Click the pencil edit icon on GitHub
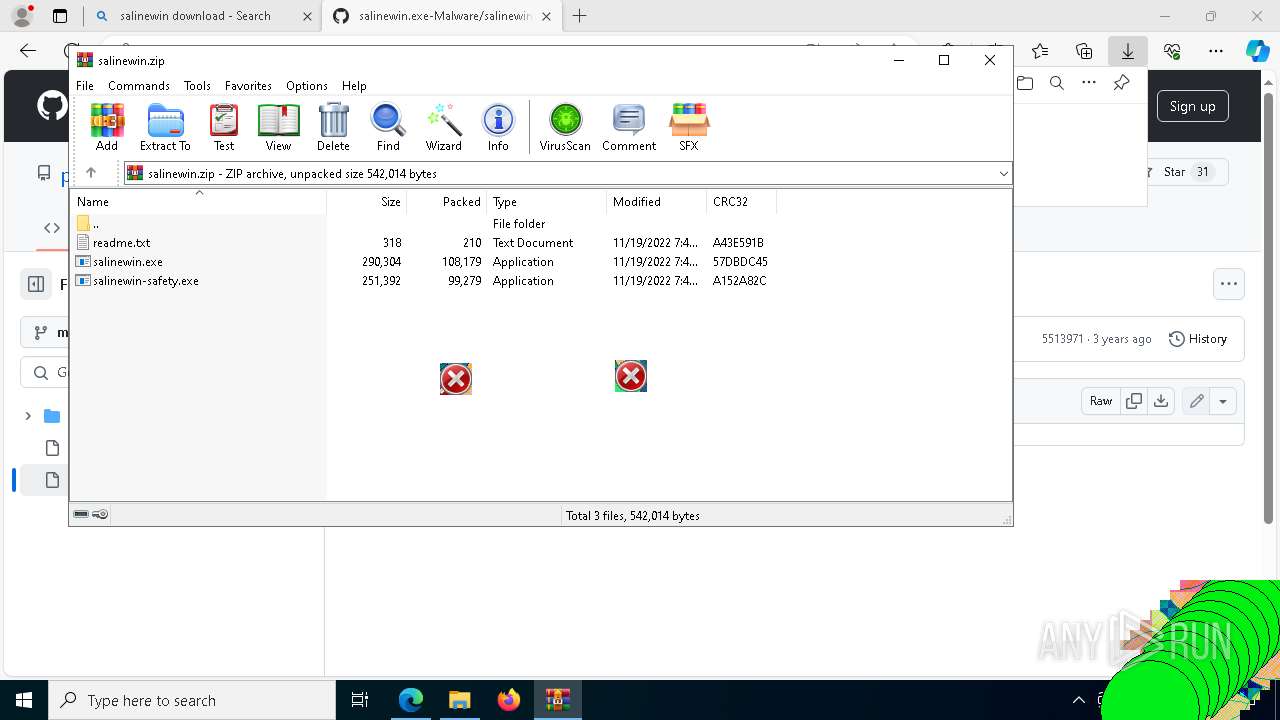 click(x=1196, y=401)
